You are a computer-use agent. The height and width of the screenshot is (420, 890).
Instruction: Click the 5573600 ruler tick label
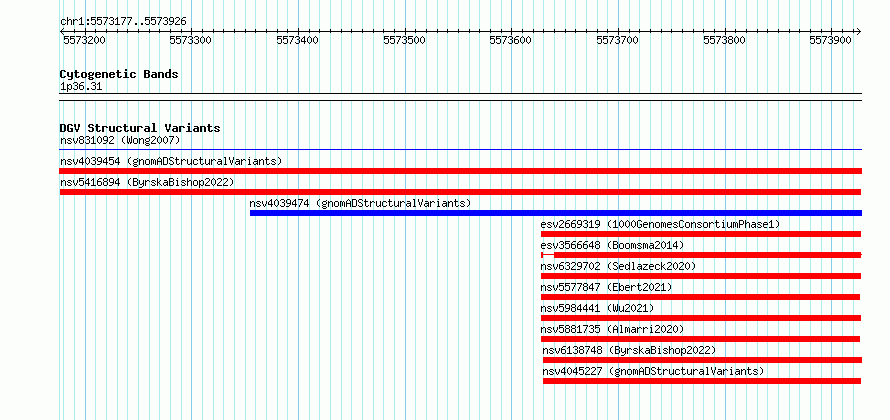coord(511,40)
